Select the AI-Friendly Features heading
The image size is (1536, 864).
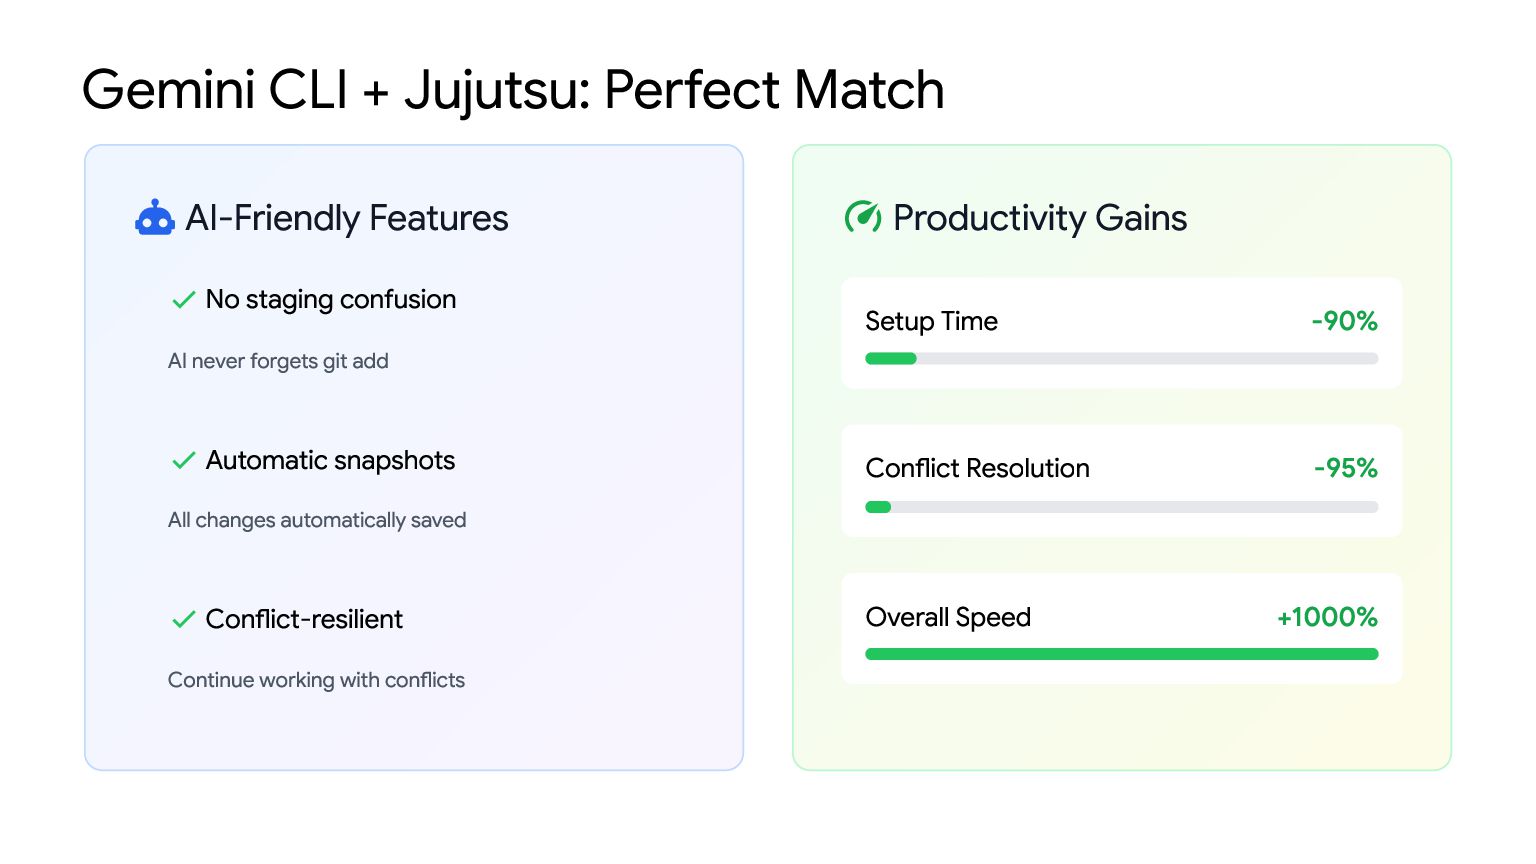tap(347, 218)
